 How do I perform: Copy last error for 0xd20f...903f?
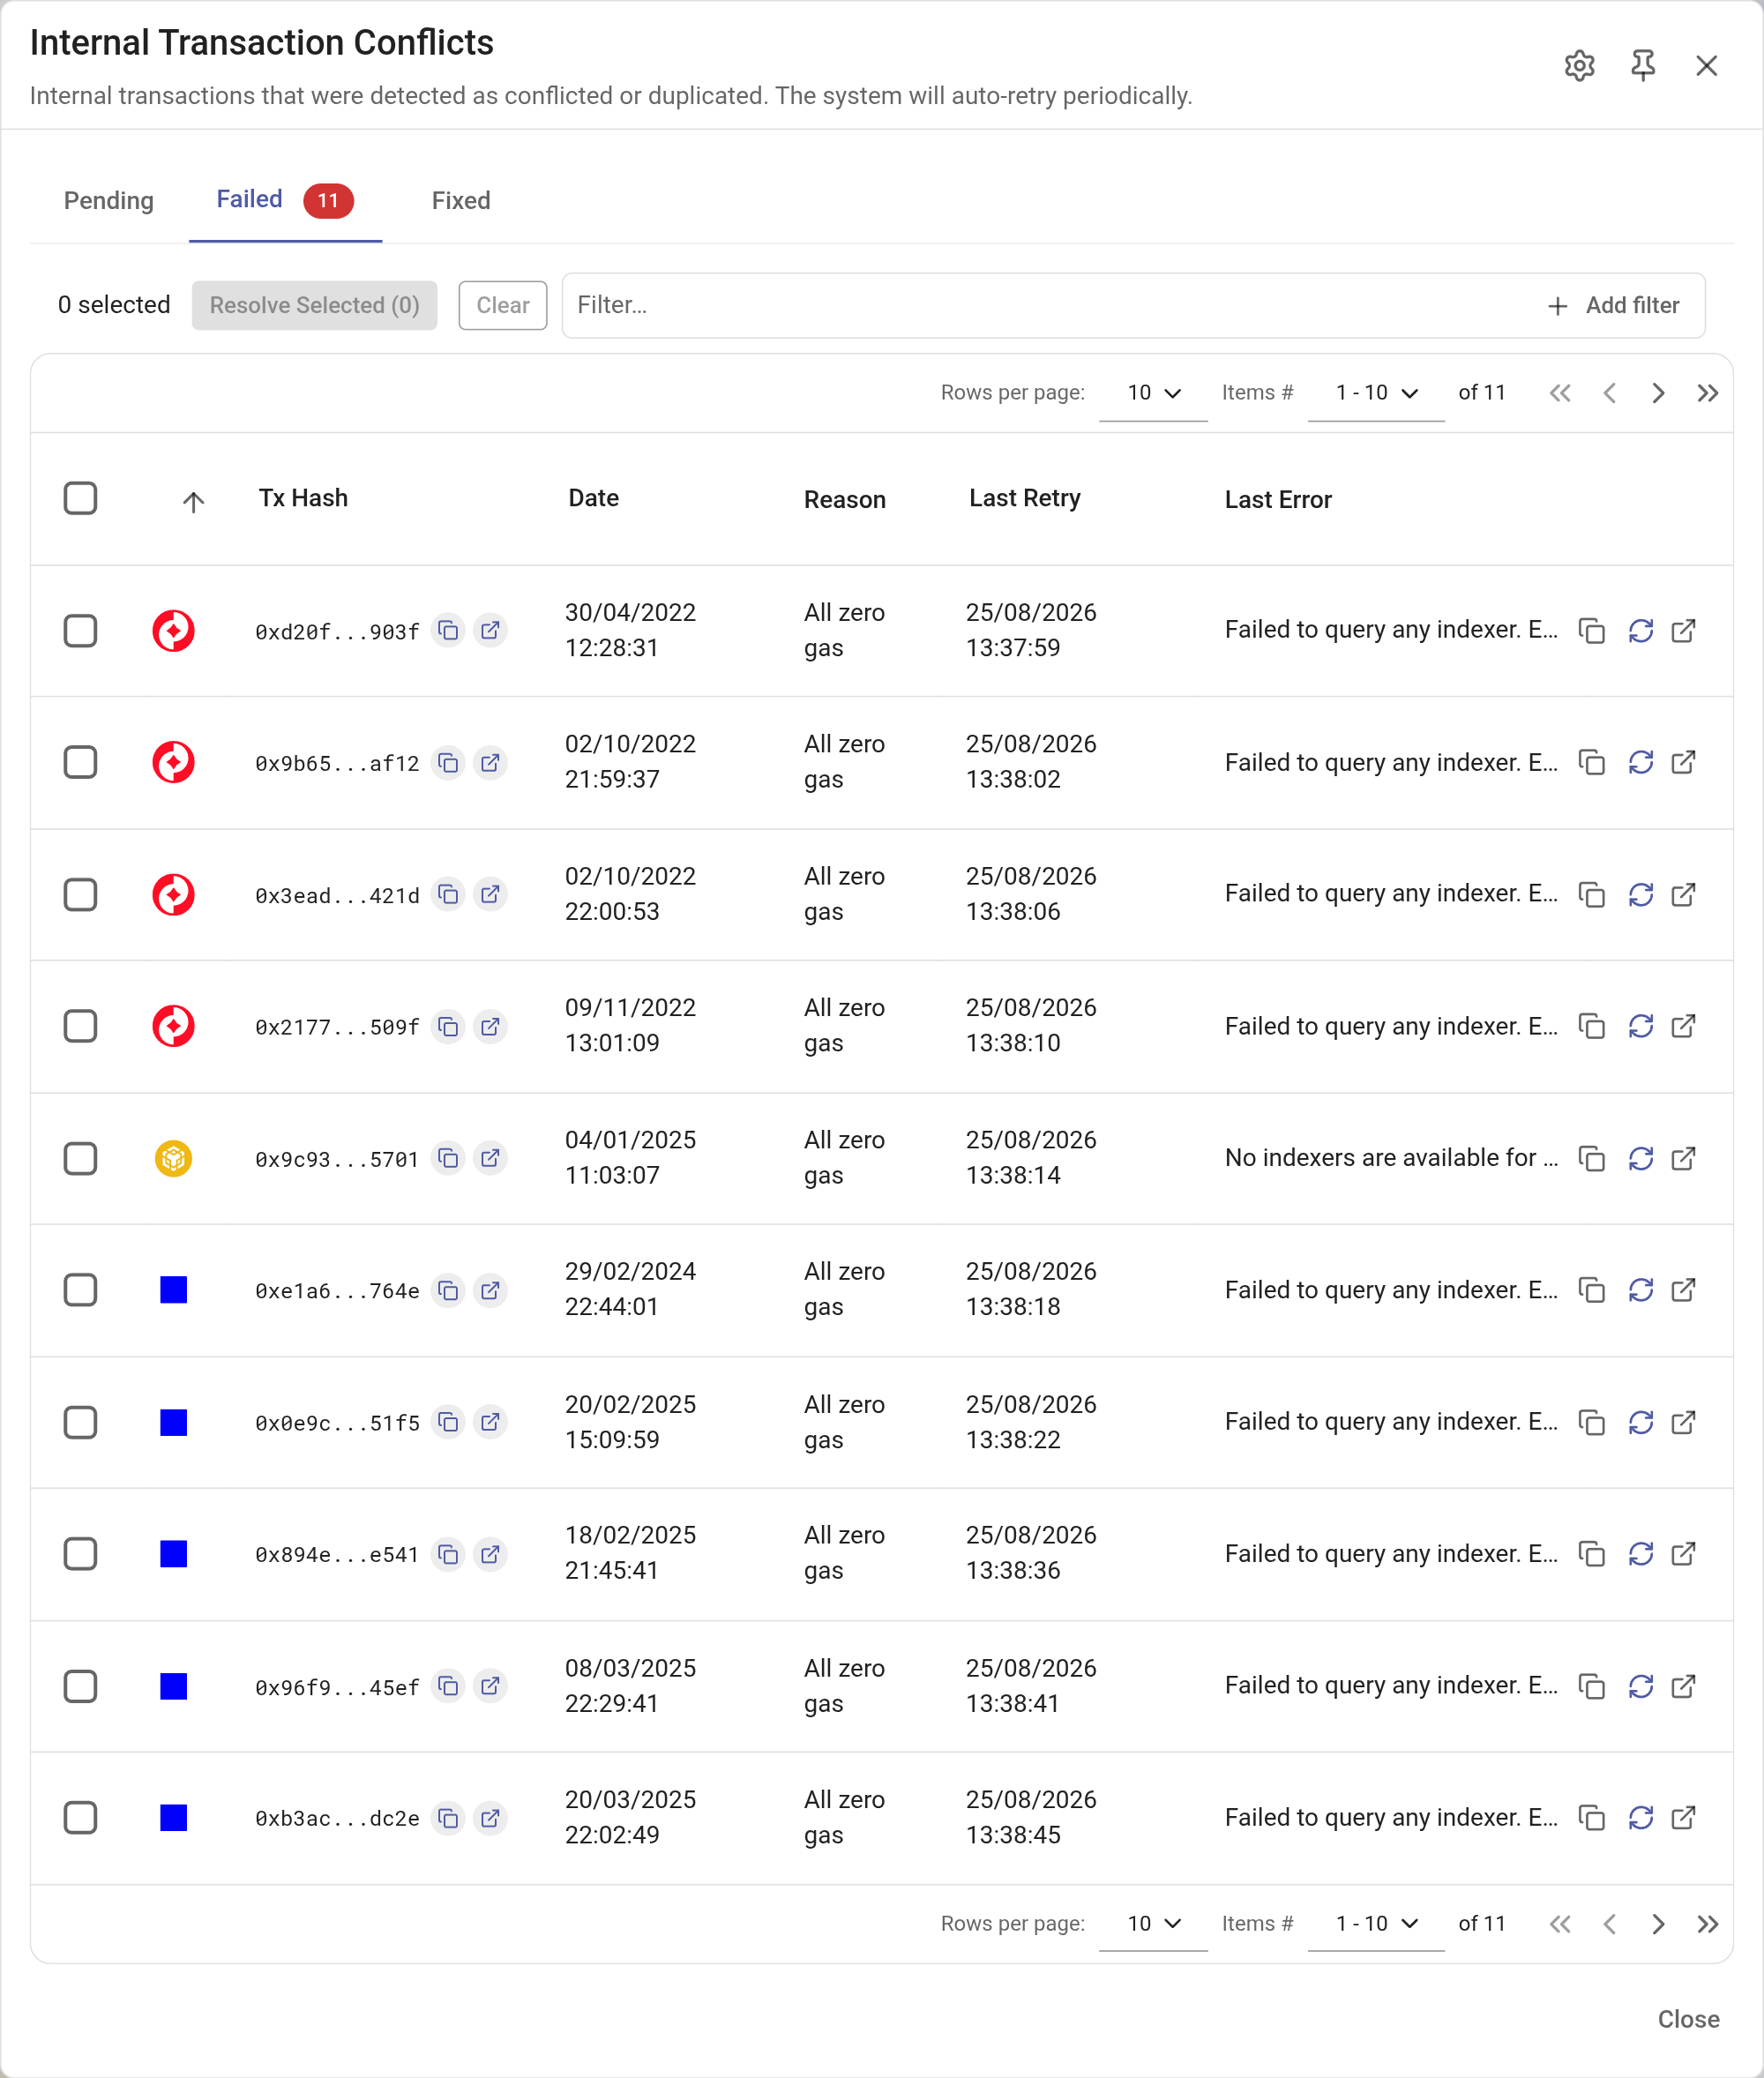(x=1591, y=631)
